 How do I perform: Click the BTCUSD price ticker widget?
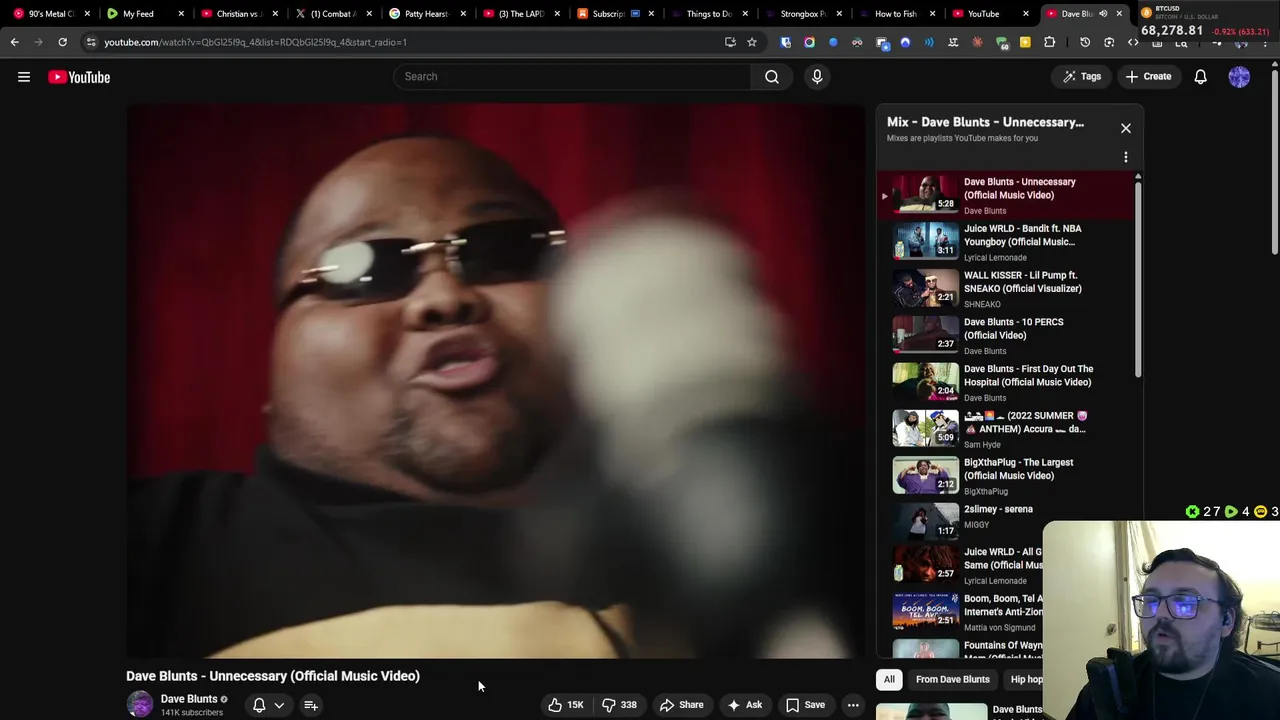[x=1207, y=22]
